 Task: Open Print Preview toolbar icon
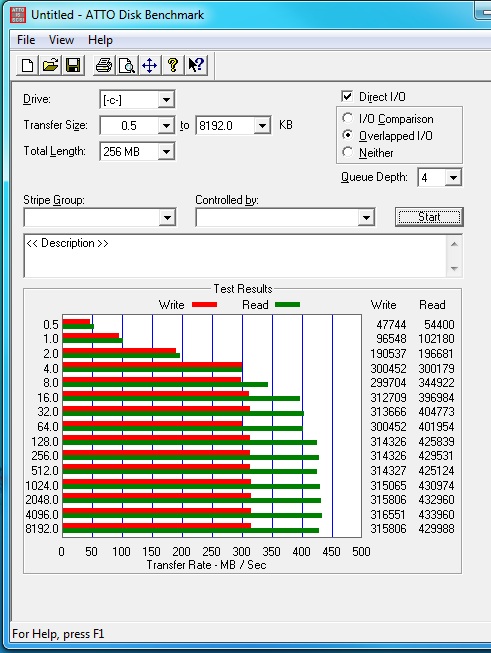coord(127,65)
